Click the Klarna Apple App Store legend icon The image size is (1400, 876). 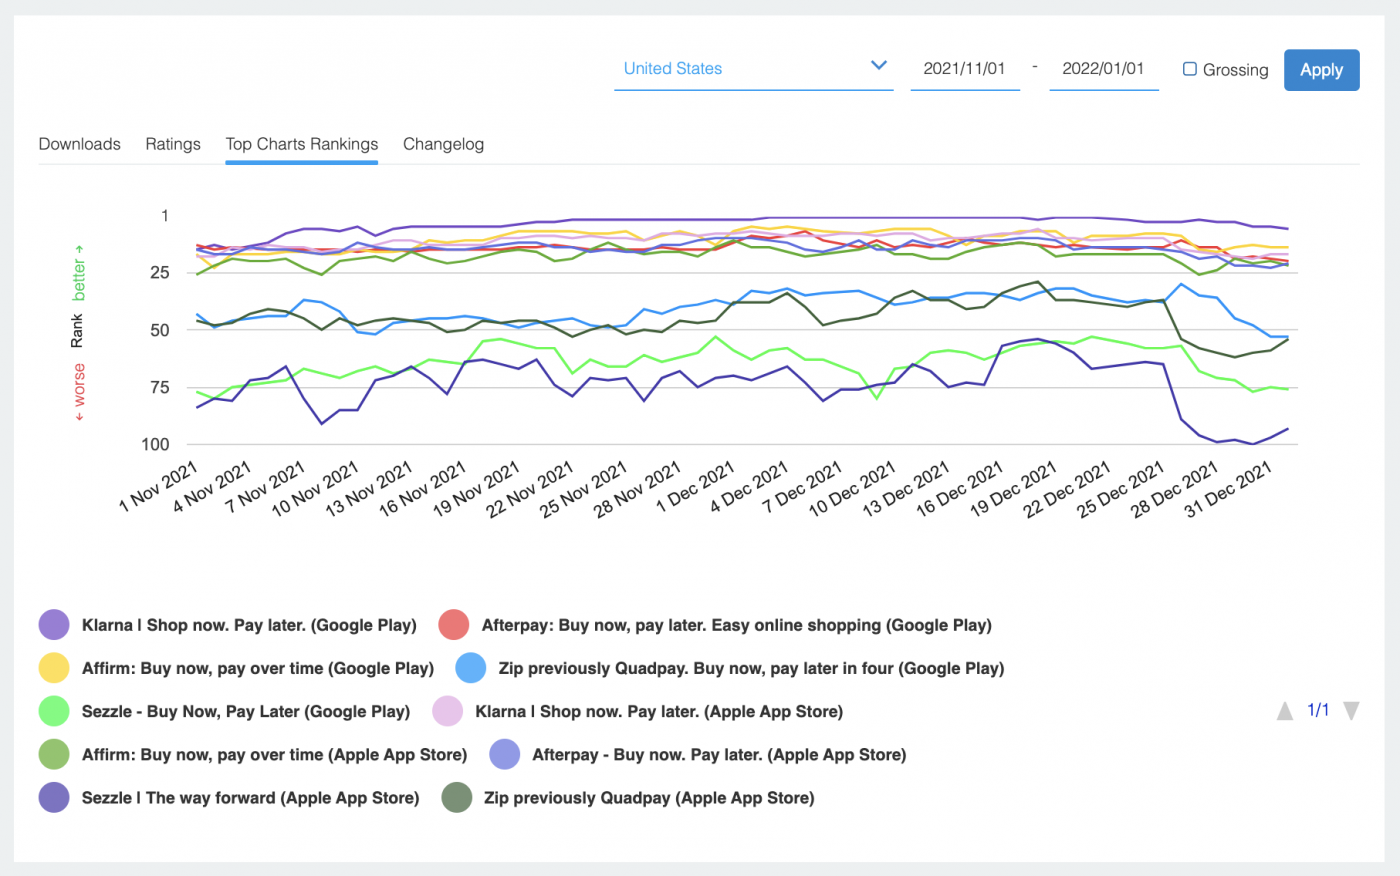coord(455,711)
